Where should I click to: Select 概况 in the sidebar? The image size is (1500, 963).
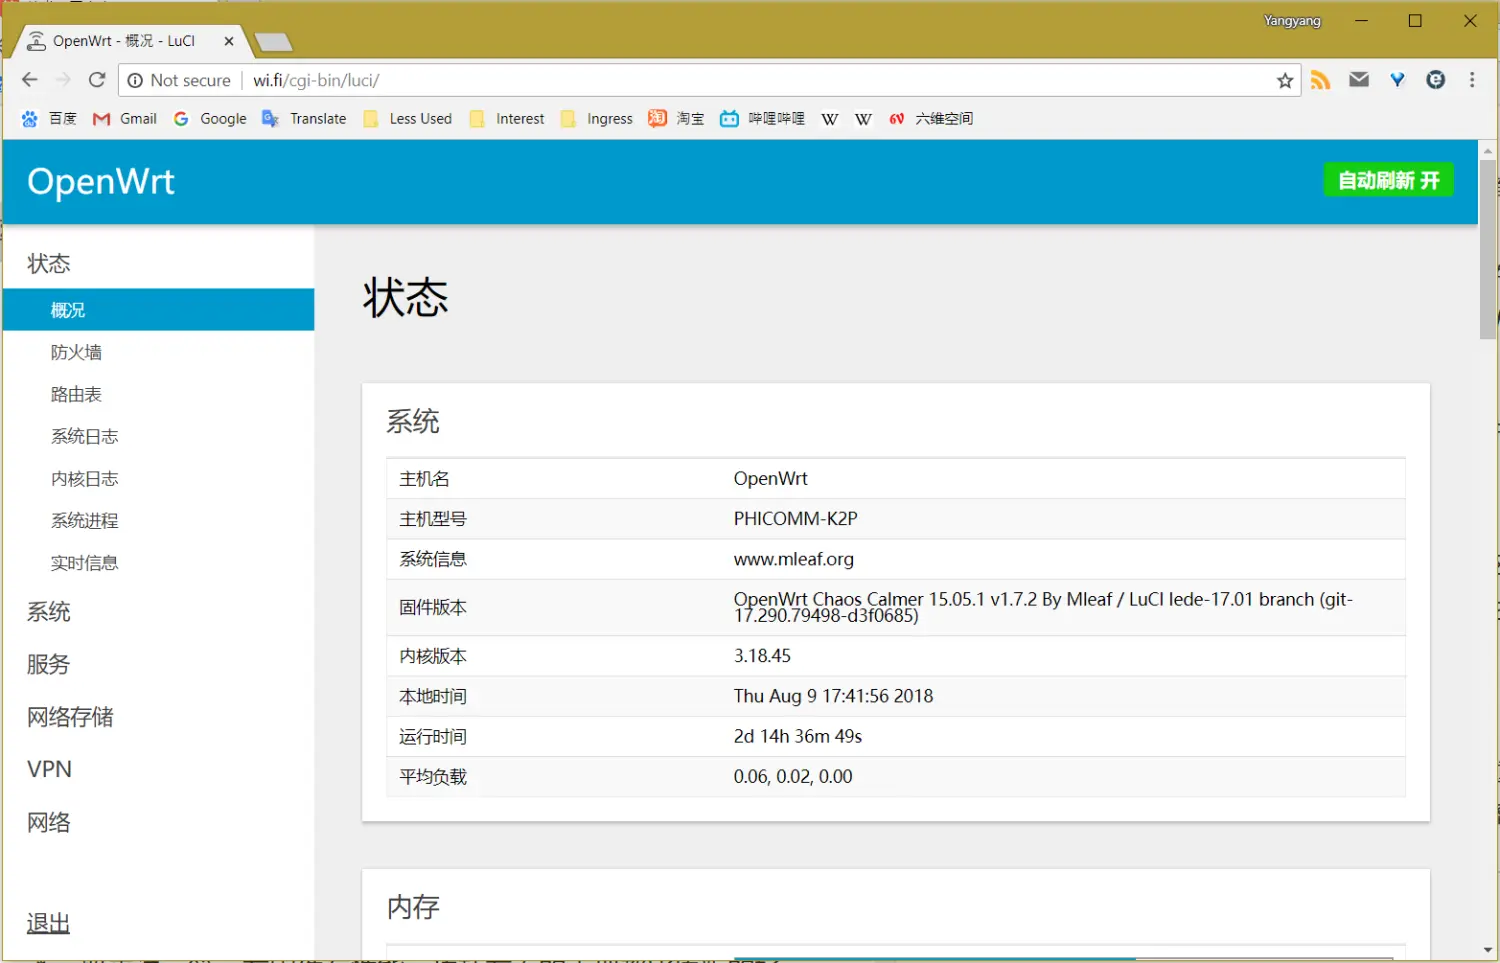[x=158, y=310]
